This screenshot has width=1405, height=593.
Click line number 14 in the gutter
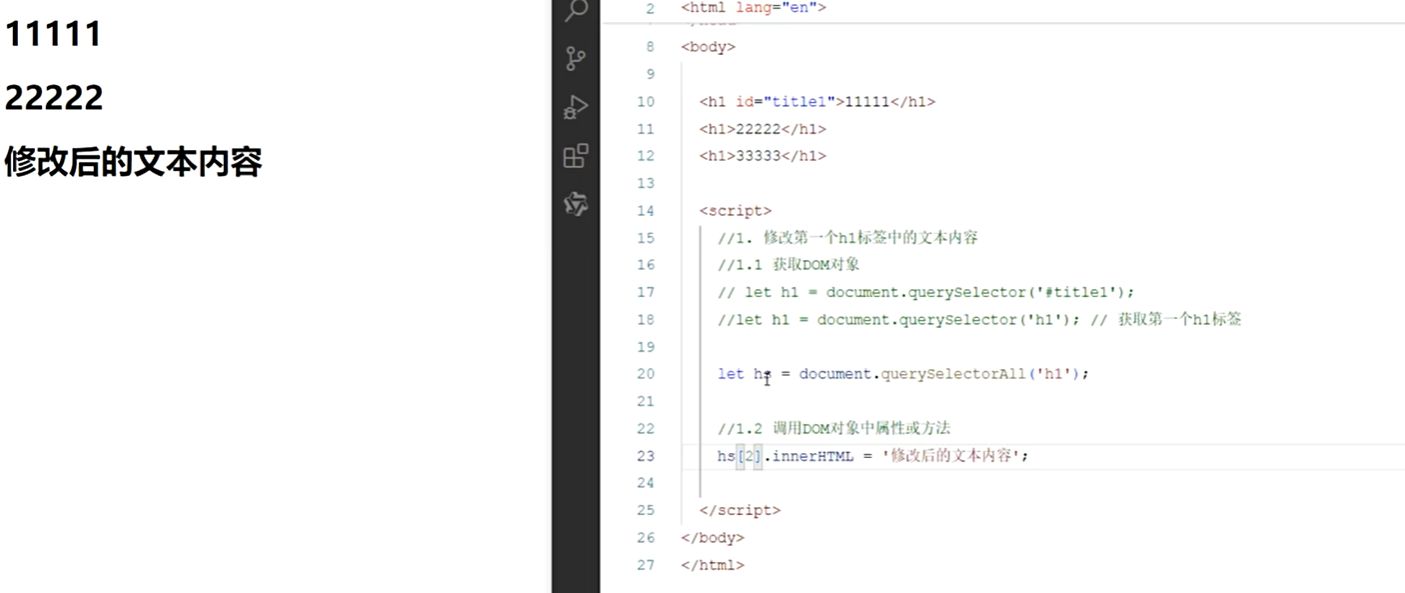pos(645,210)
